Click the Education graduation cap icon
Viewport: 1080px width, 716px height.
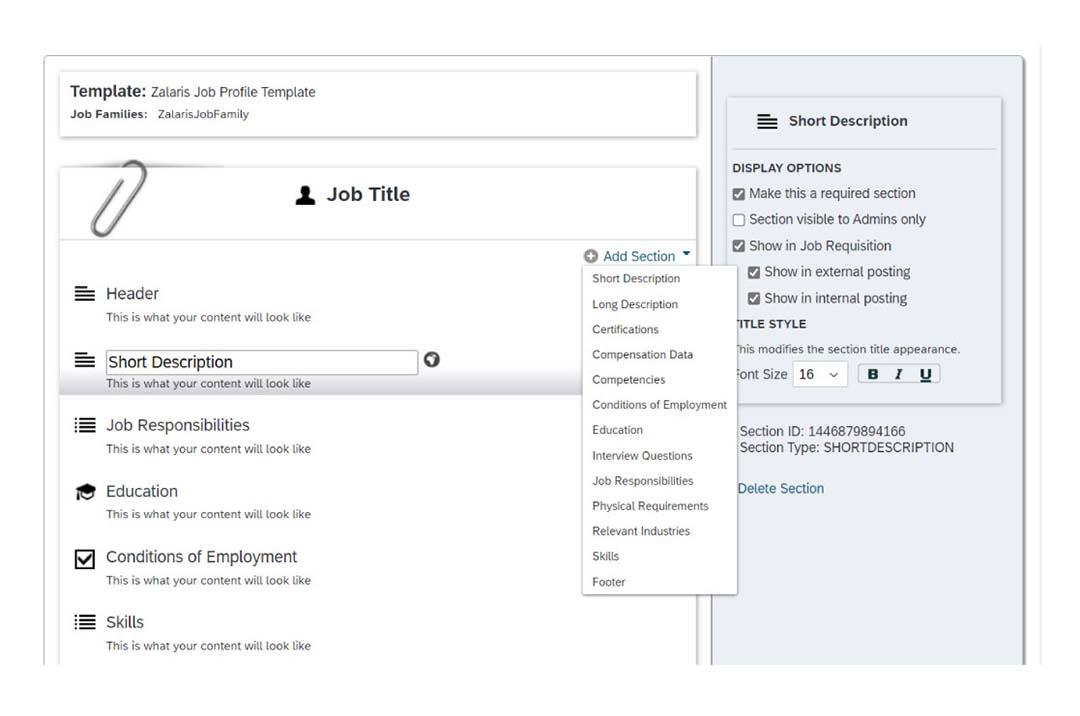pyautogui.click(x=85, y=490)
